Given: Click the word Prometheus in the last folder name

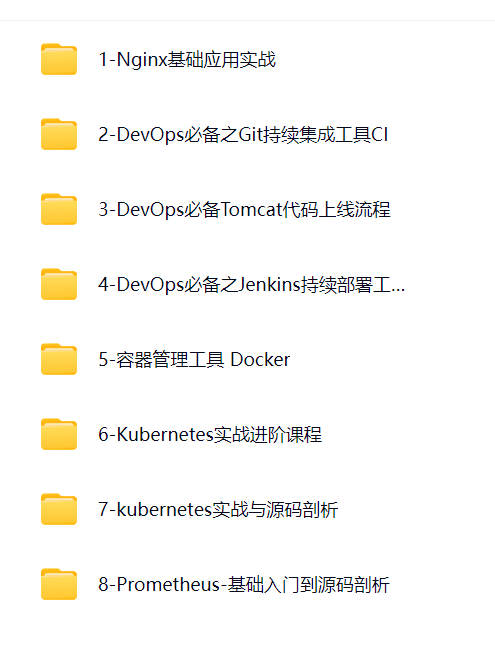Looking at the screenshot, I should click(168, 585).
